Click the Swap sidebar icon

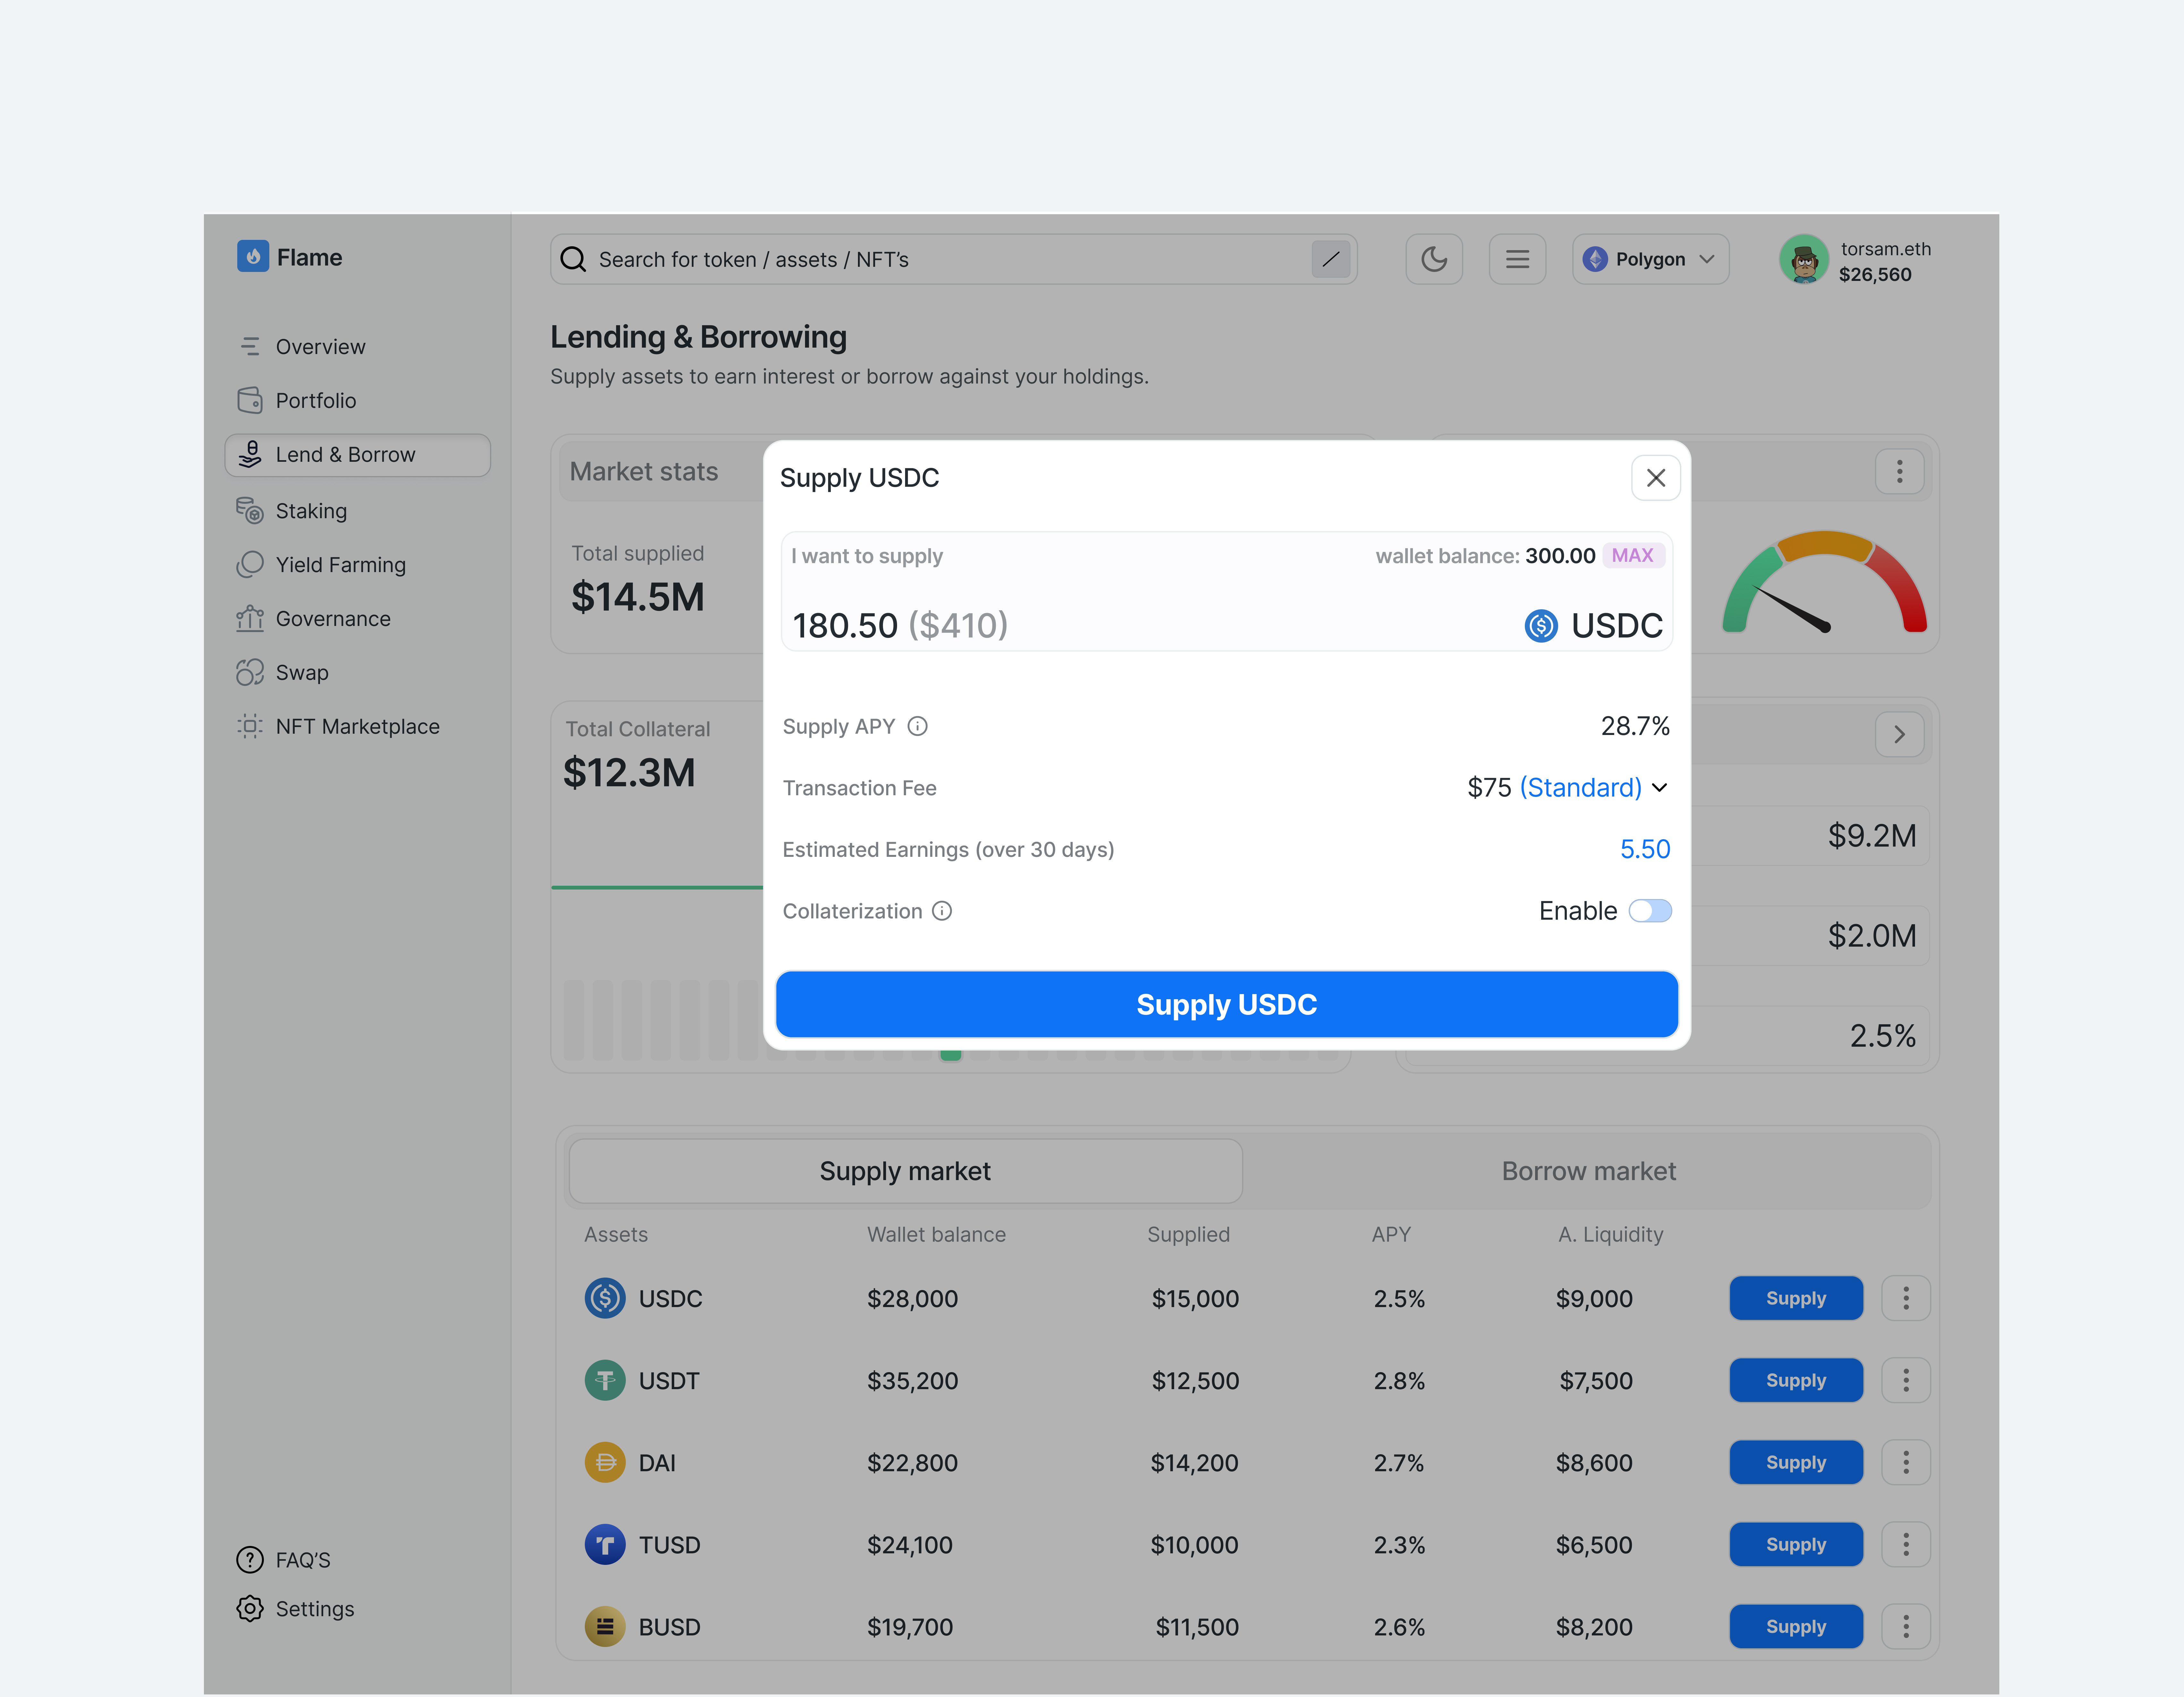pyautogui.click(x=250, y=672)
